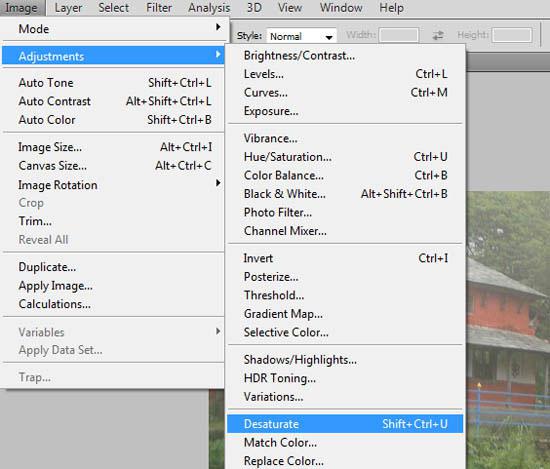The height and width of the screenshot is (469, 550).
Task: Select Exposure adjustment
Action: click(345, 111)
